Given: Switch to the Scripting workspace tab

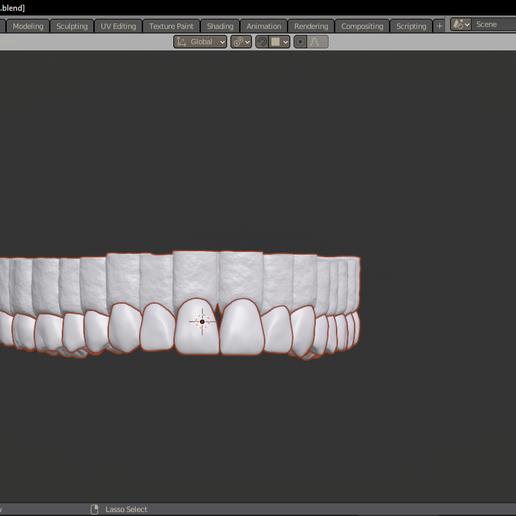Looking at the screenshot, I should 411,26.
